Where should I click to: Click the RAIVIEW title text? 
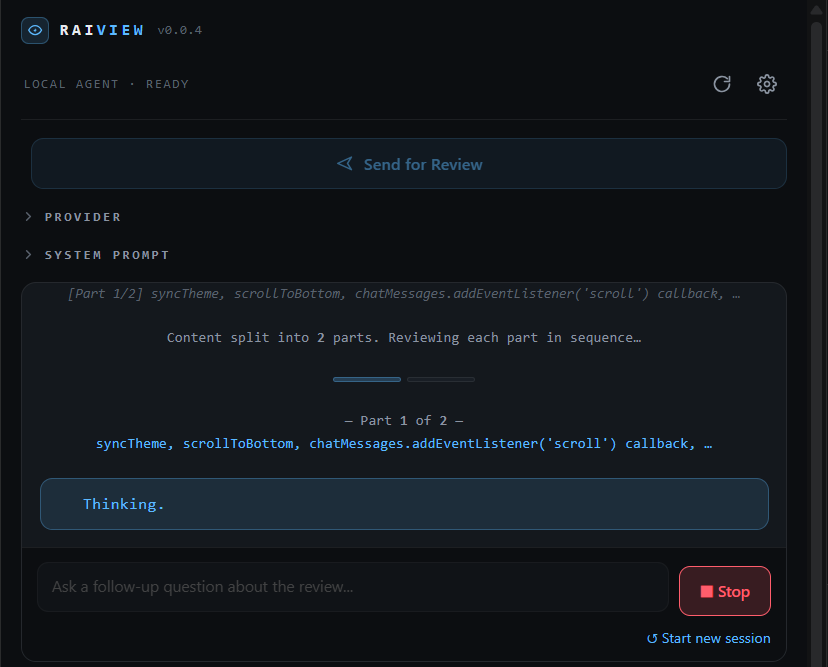pos(101,30)
